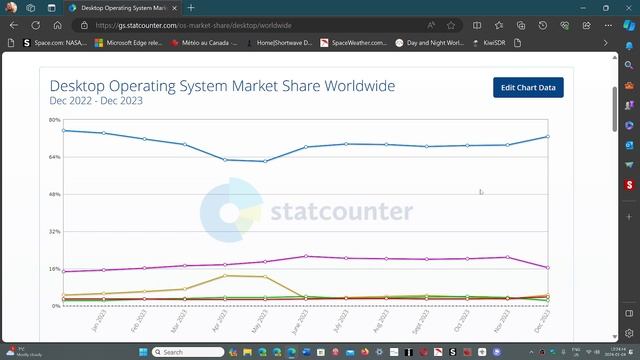
Task: Open the sidebar Search icon
Action: click(x=629, y=65)
